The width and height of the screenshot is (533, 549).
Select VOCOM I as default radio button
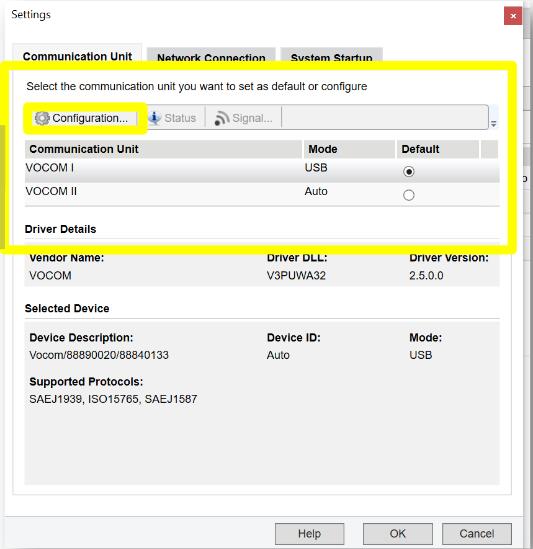pyautogui.click(x=409, y=172)
